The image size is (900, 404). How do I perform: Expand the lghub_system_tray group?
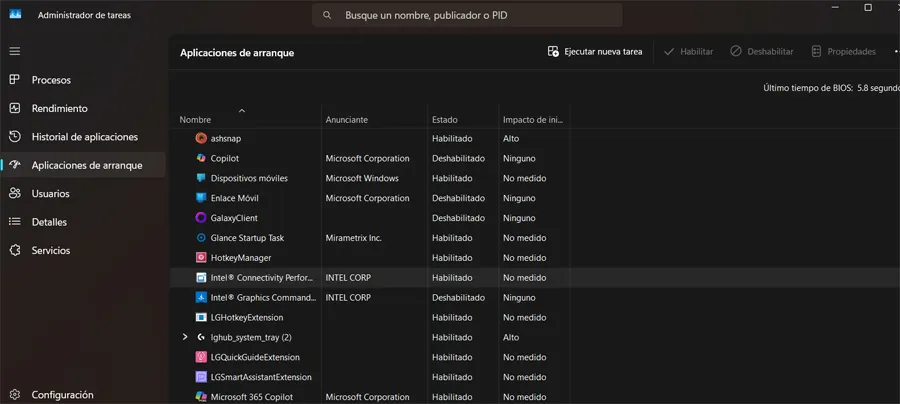[x=185, y=338]
